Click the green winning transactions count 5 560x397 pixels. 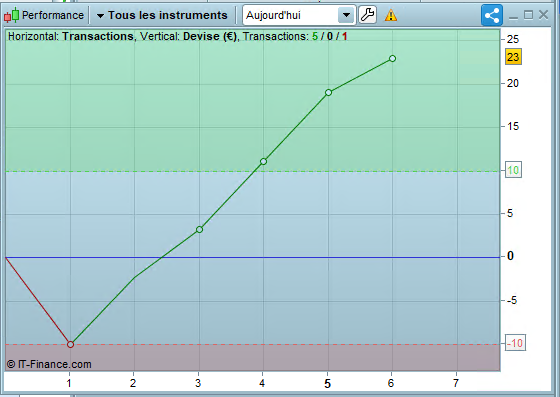pos(315,36)
